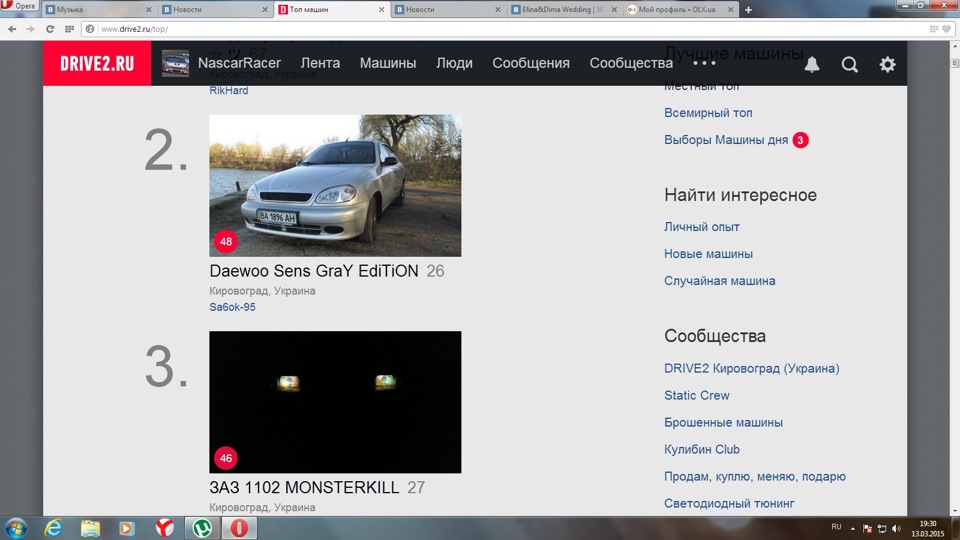The width and height of the screenshot is (960, 540).
Task: Open the site search magnifier icon
Action: point(849,64)
